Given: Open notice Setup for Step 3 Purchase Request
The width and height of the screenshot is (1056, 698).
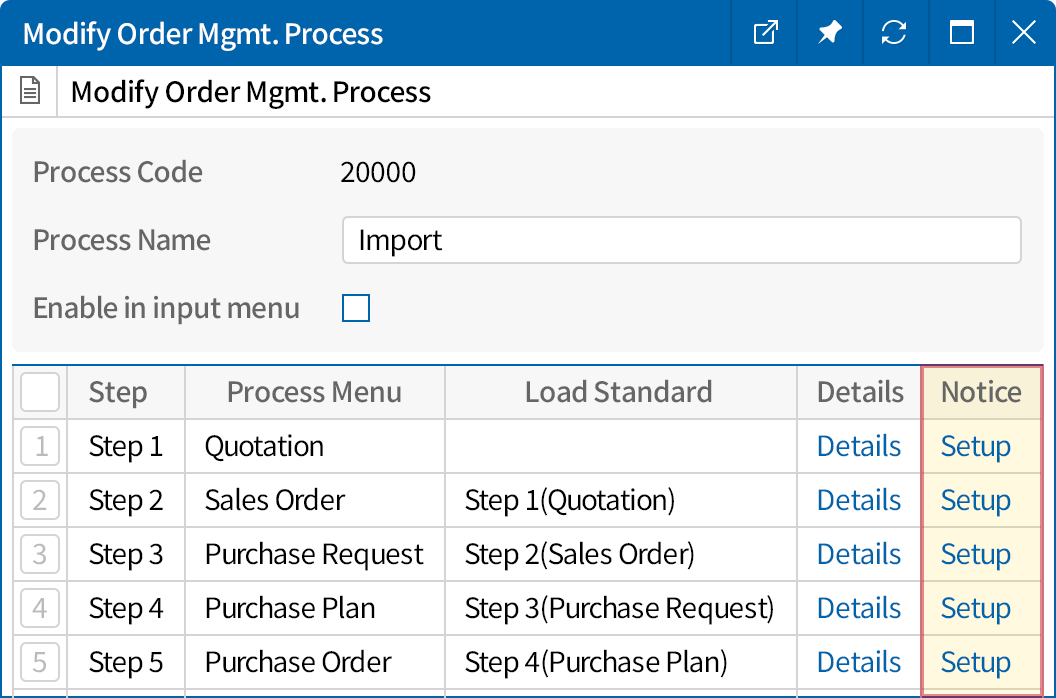Looking at the screenshot, I should click(x=975, y=554).
